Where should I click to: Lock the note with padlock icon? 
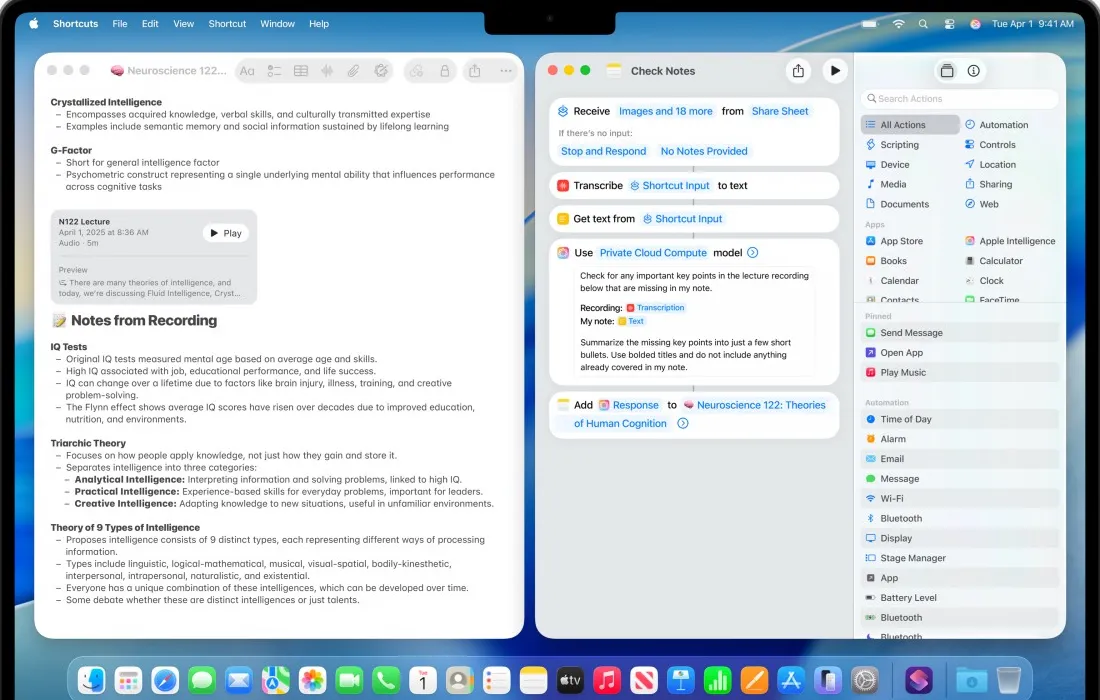(444, 71)
